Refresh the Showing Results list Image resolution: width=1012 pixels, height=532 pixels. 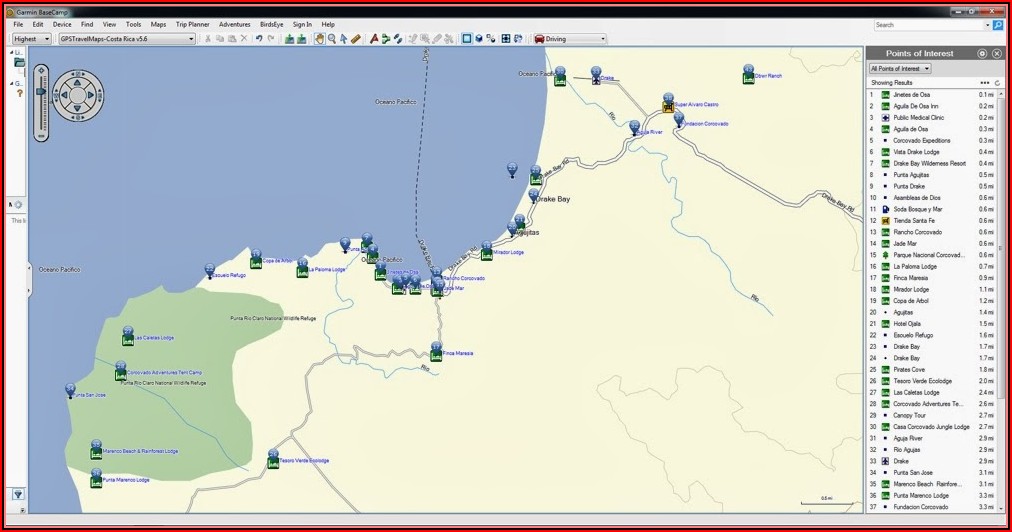(x=997, y=83)
